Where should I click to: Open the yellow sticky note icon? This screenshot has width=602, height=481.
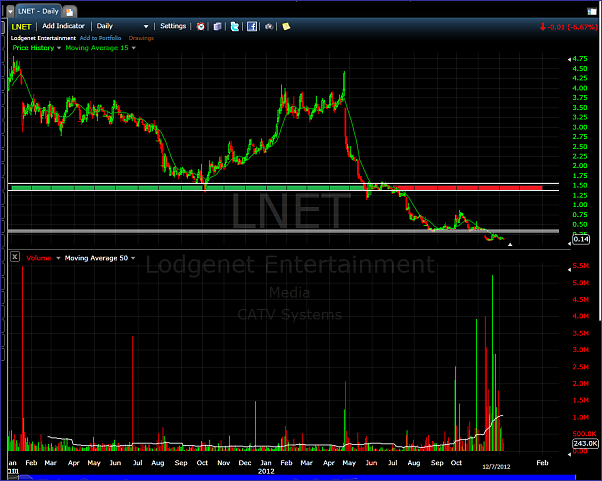coord(286,26)
